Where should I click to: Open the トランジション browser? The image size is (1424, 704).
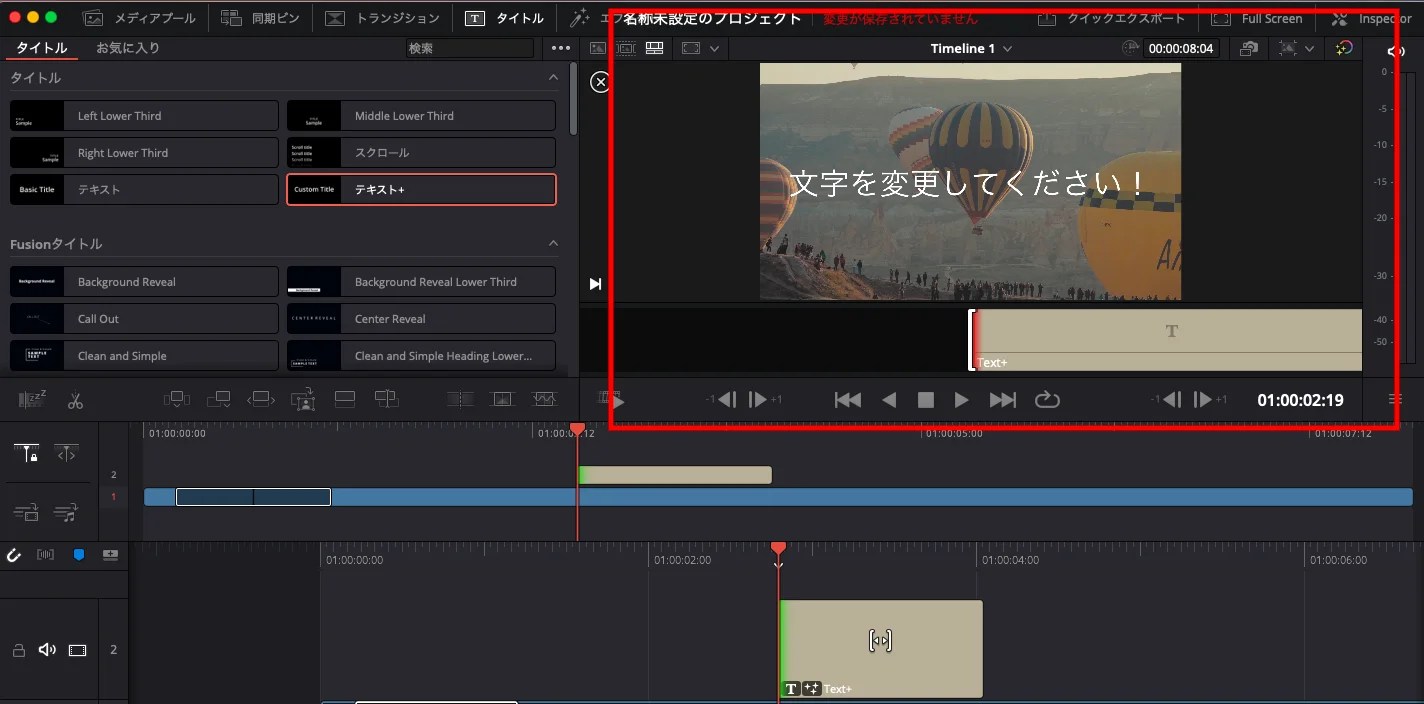[383, 18]
